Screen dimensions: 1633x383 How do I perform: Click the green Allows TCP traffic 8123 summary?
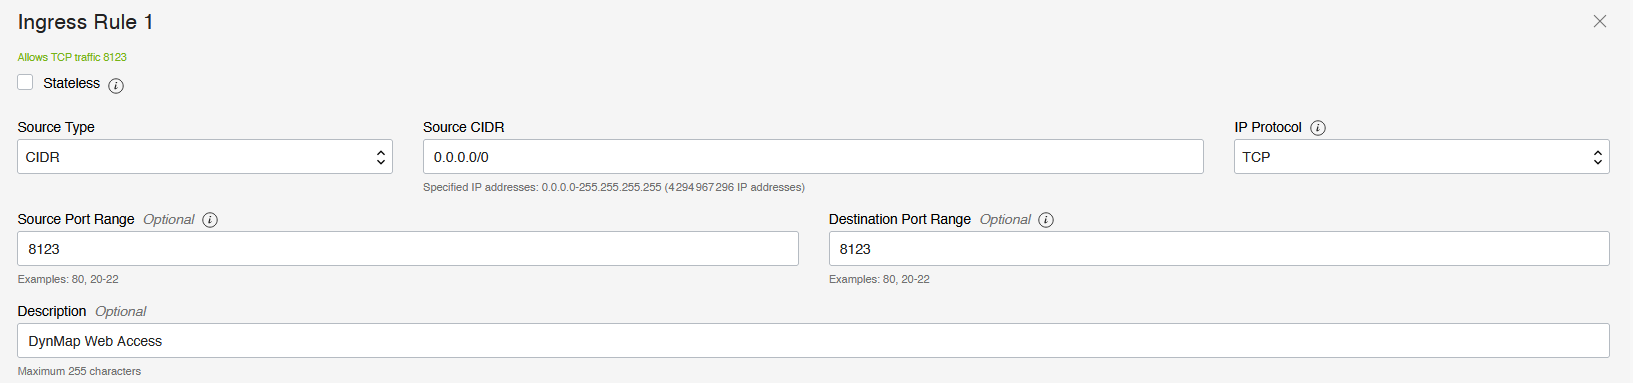tap(72, 57)
